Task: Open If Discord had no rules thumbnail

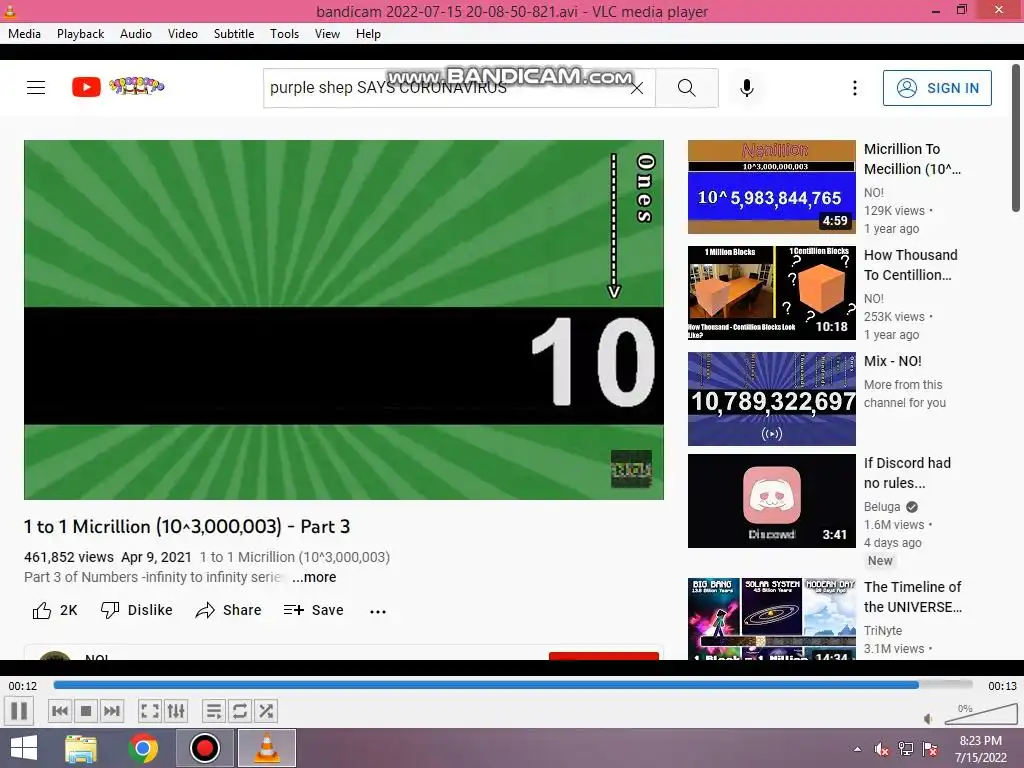Action: tap(771, 501)
